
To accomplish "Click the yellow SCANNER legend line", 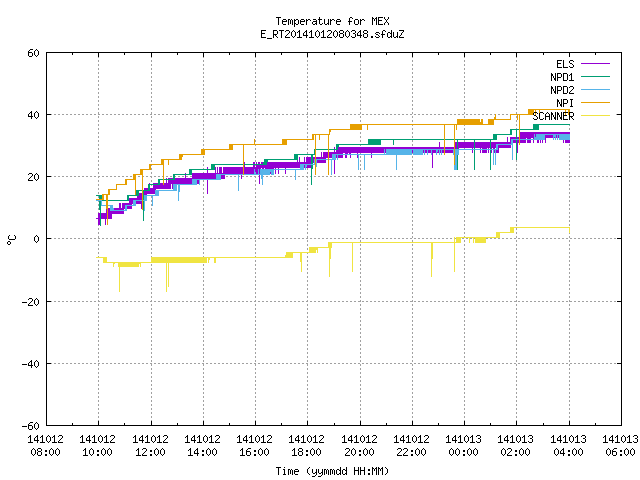I will (595, 116).
